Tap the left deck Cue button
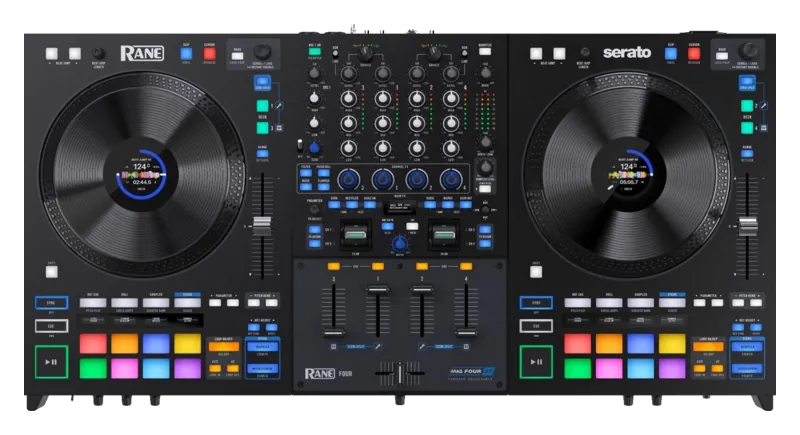The height and width of the screenshot is (435, 800). (x=51, y=326)
